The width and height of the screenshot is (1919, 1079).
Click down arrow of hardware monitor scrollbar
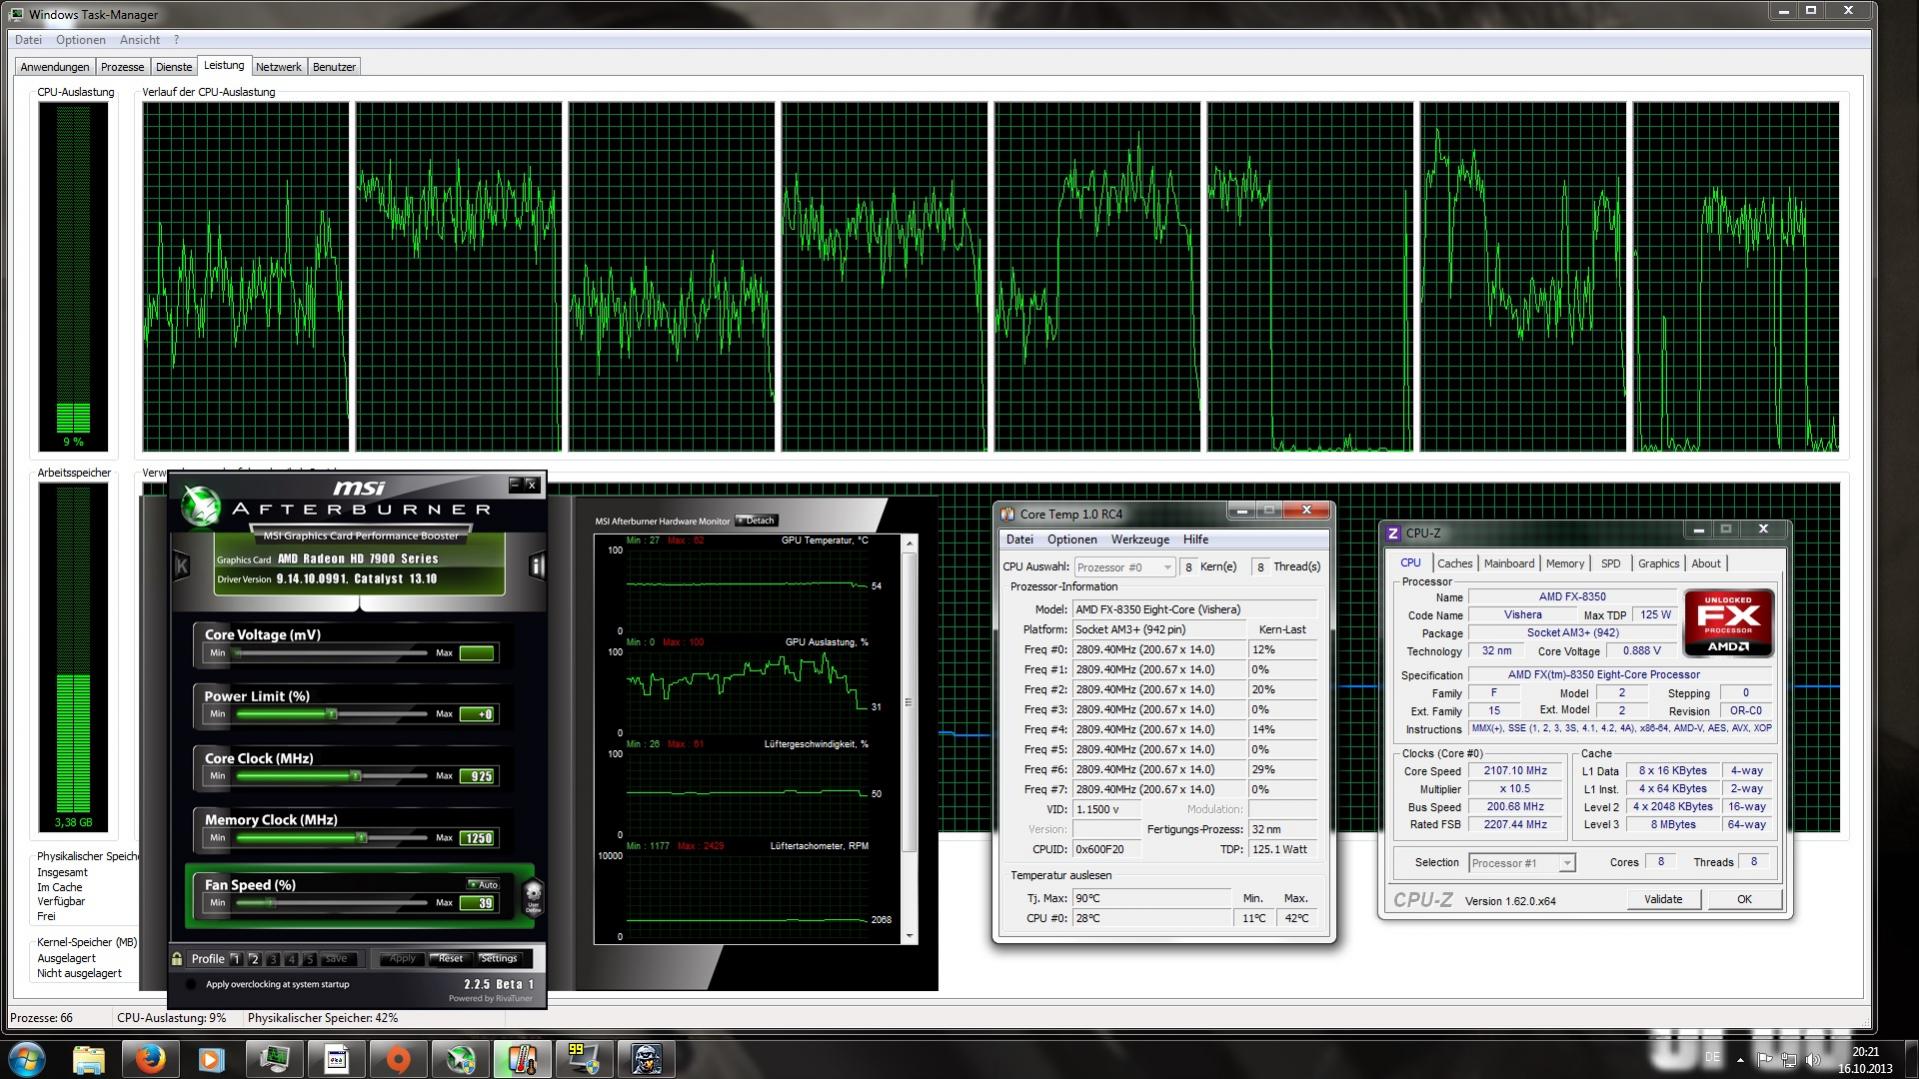909,936
